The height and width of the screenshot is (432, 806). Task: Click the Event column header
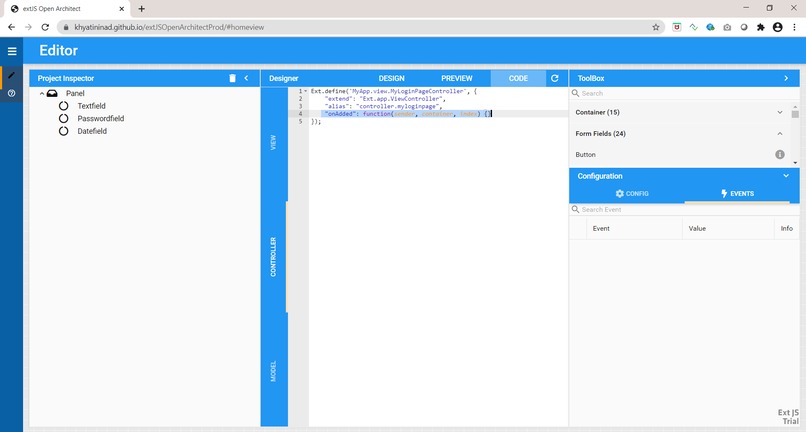click(x=634, y=228)
